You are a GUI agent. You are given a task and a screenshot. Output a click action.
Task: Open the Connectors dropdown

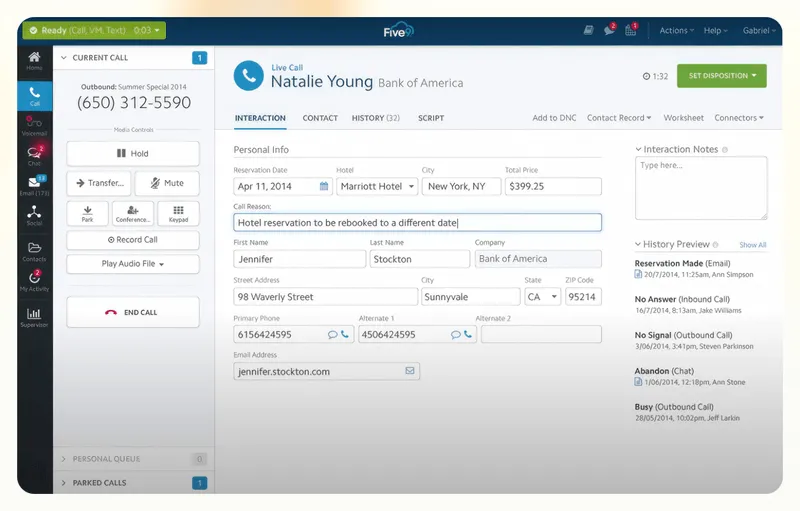click(739, 118)
